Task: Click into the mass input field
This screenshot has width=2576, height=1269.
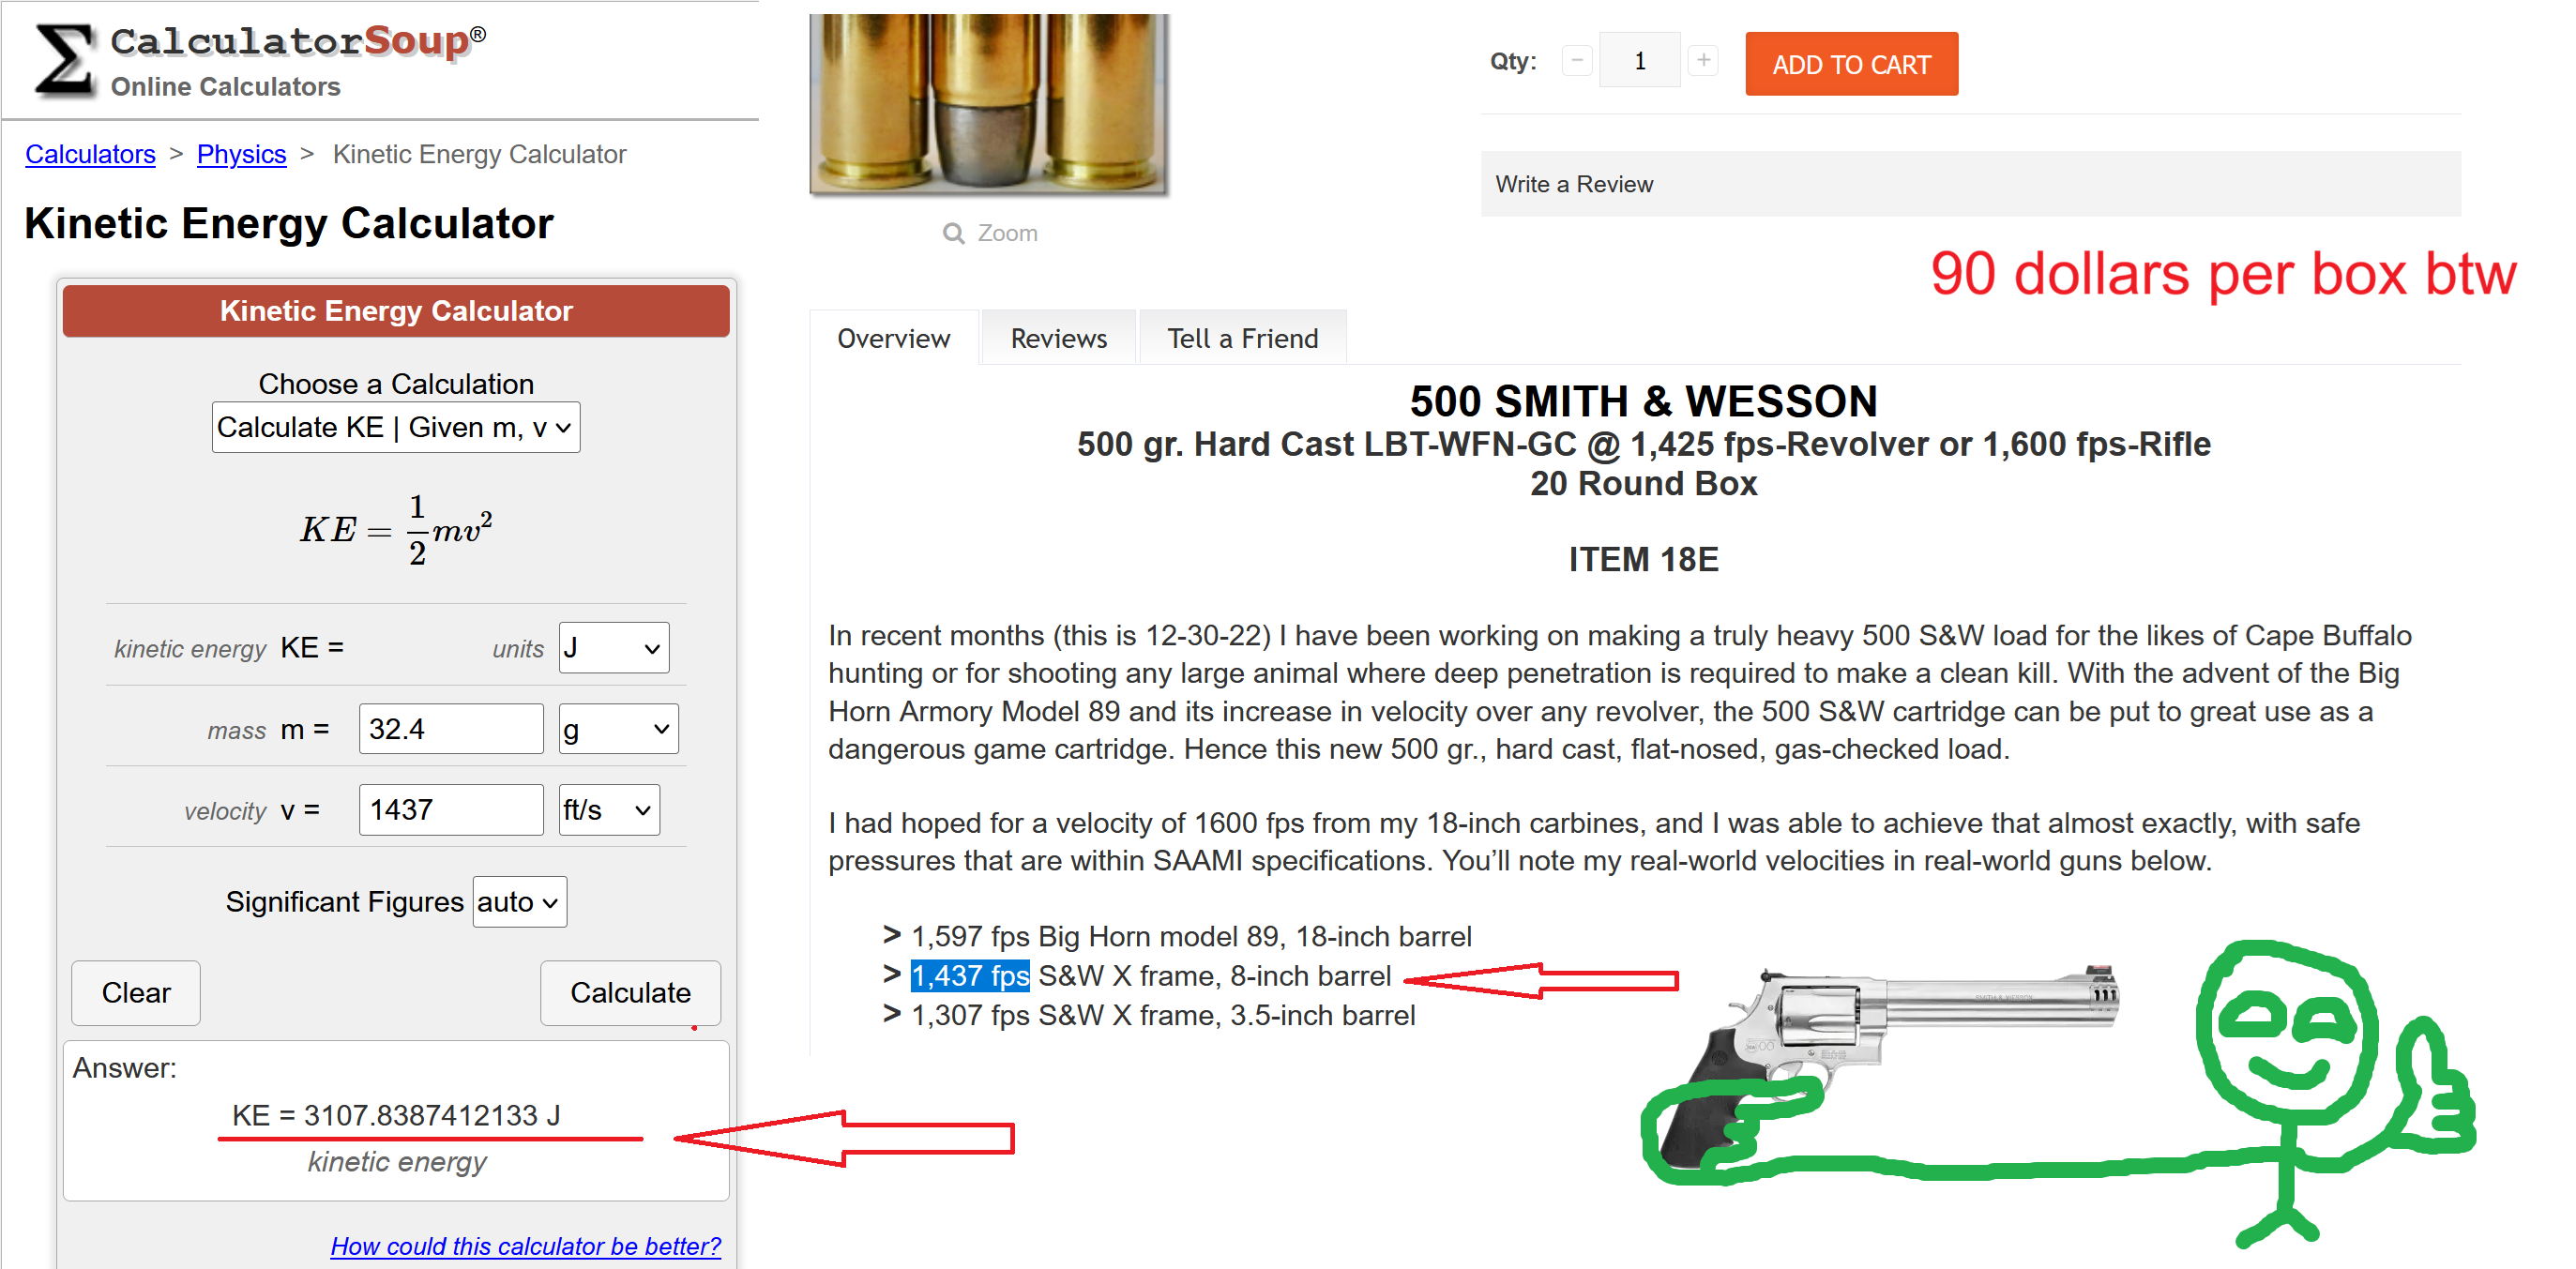Action: [x=450, y=729]
